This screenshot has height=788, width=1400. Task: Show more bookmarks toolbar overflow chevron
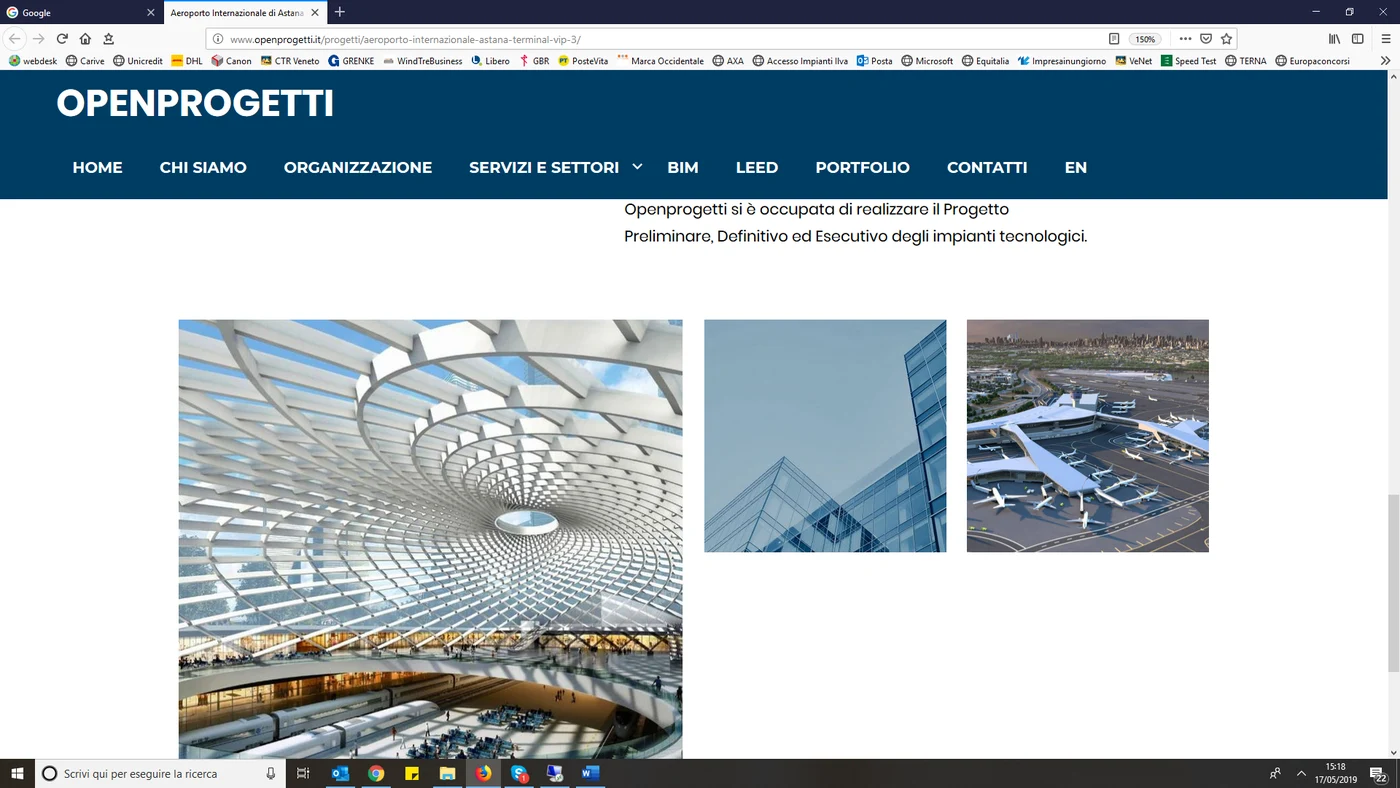coord(1385,61)
